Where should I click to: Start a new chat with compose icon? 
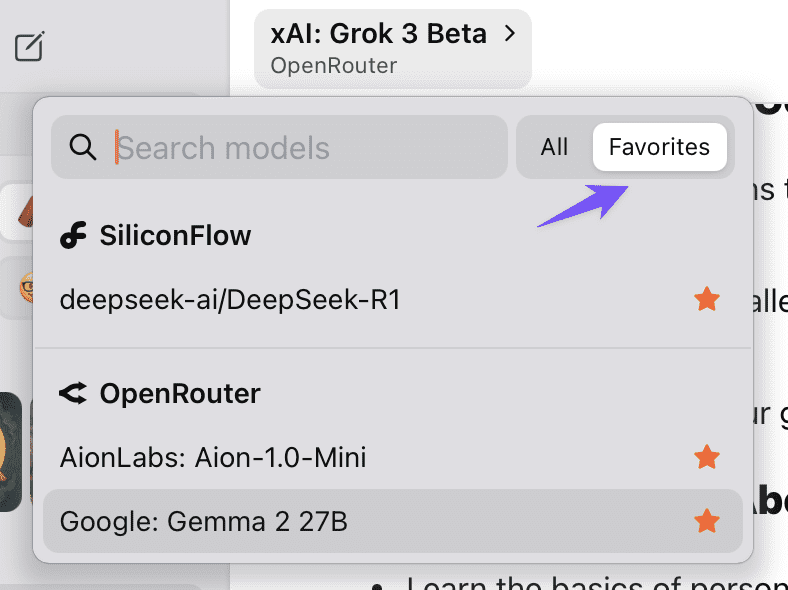pyautogui.click(x=29, y=46)
